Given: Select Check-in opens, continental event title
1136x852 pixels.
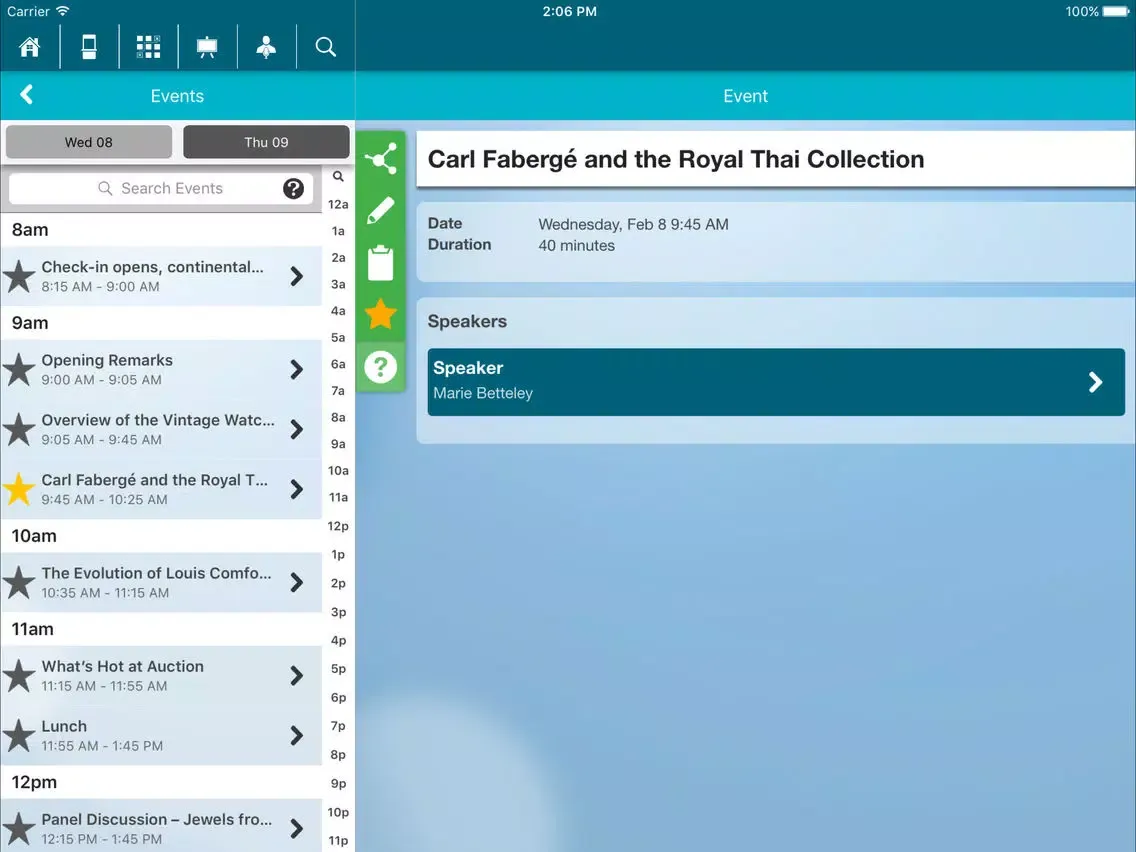Looking at the screenshot, I should click(x=152, y=267).
